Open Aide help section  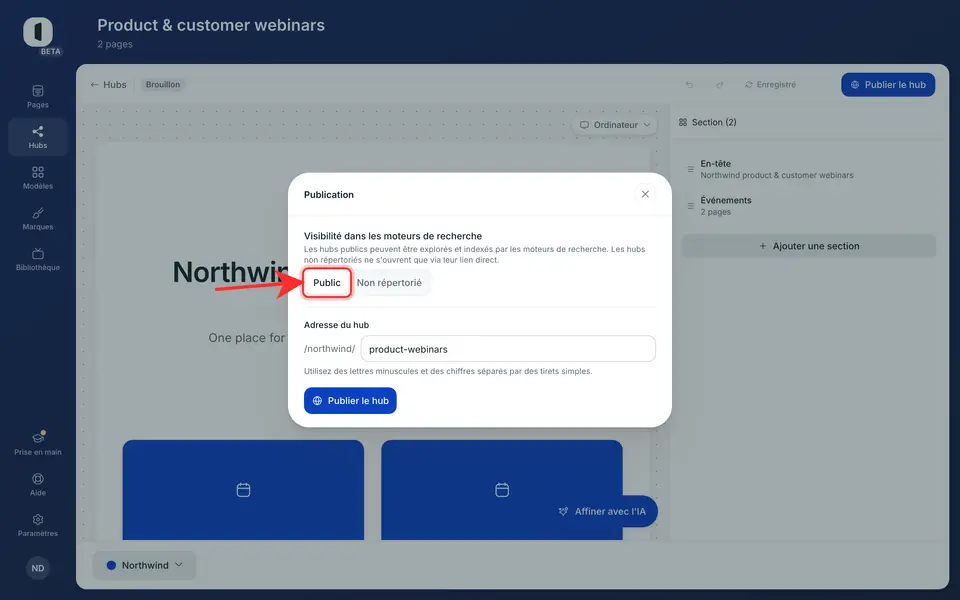click(x=37, y=484)
